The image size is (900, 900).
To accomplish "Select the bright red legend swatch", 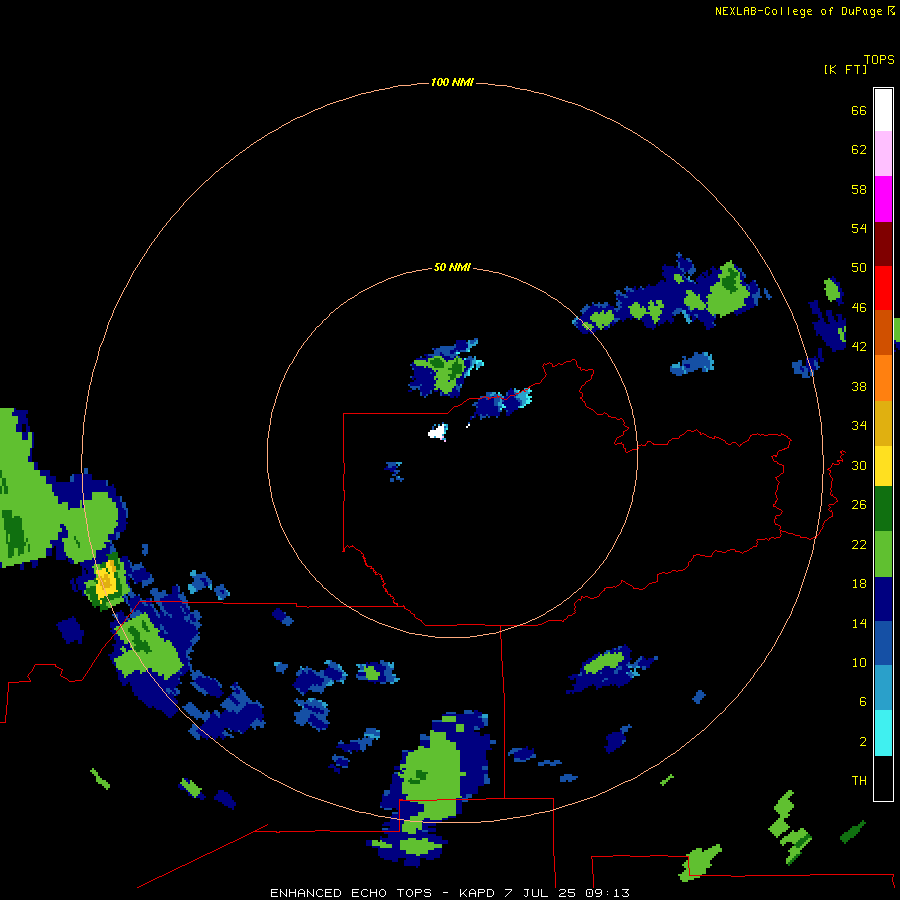I will (883, 288).
